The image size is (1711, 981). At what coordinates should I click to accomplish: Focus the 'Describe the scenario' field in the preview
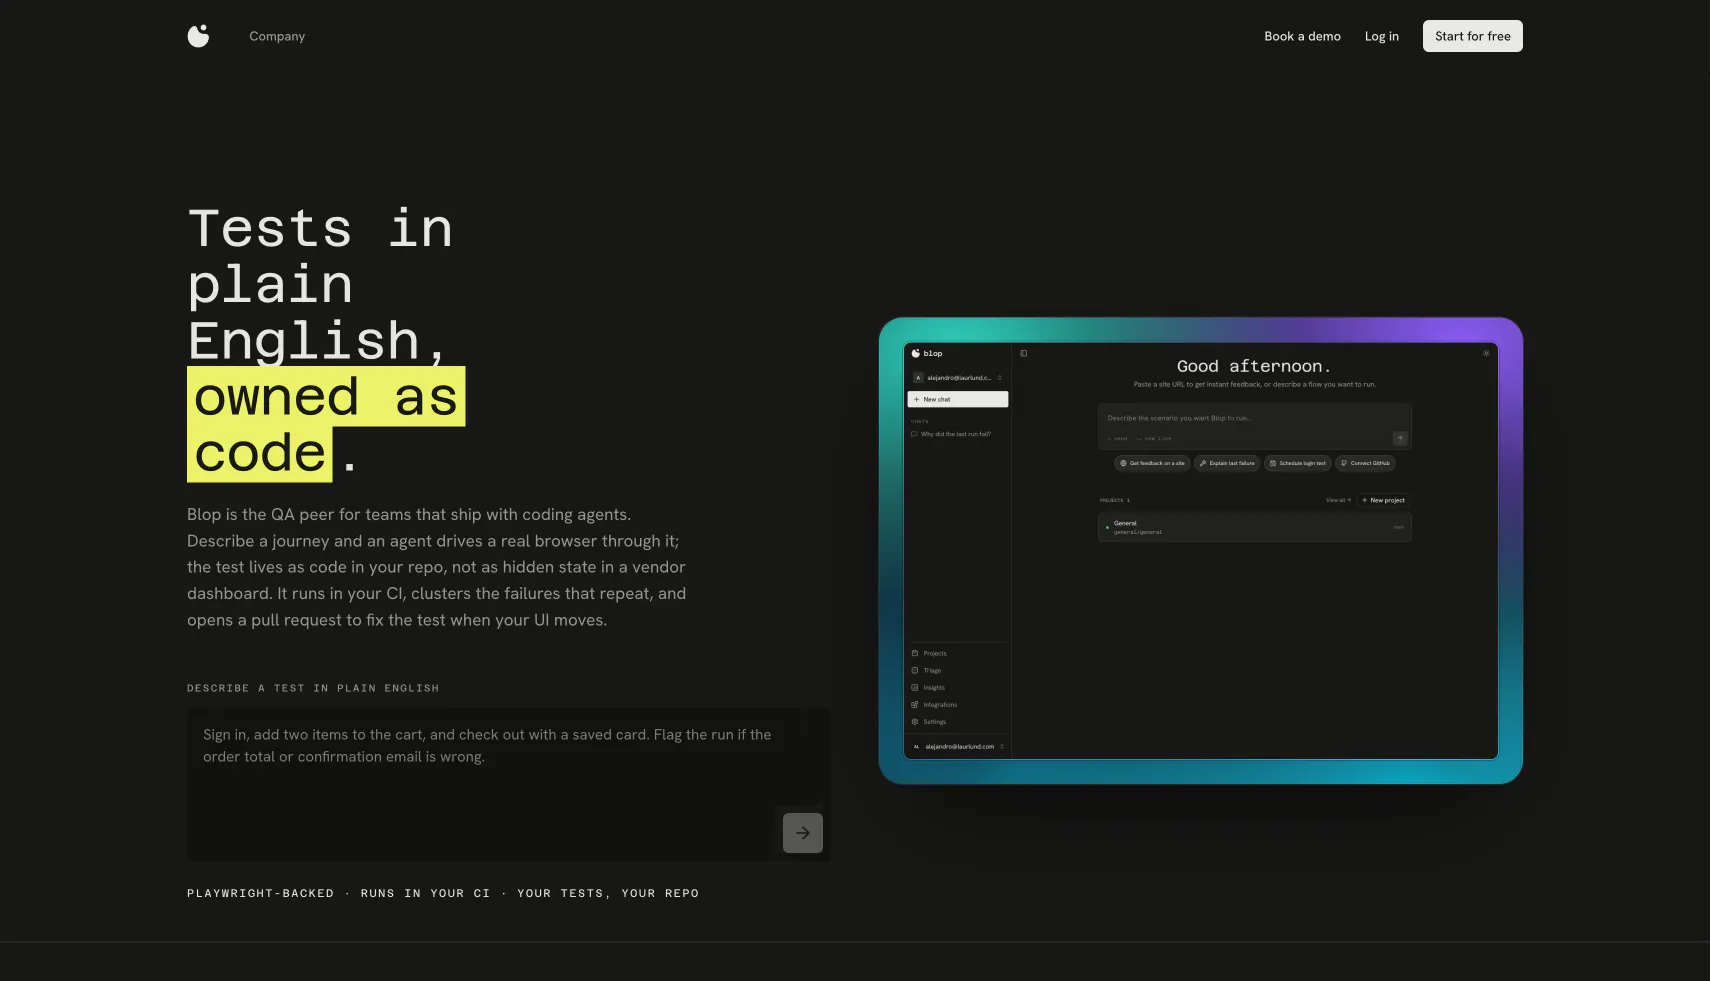pyautogui.click(x=1254, y=427)
